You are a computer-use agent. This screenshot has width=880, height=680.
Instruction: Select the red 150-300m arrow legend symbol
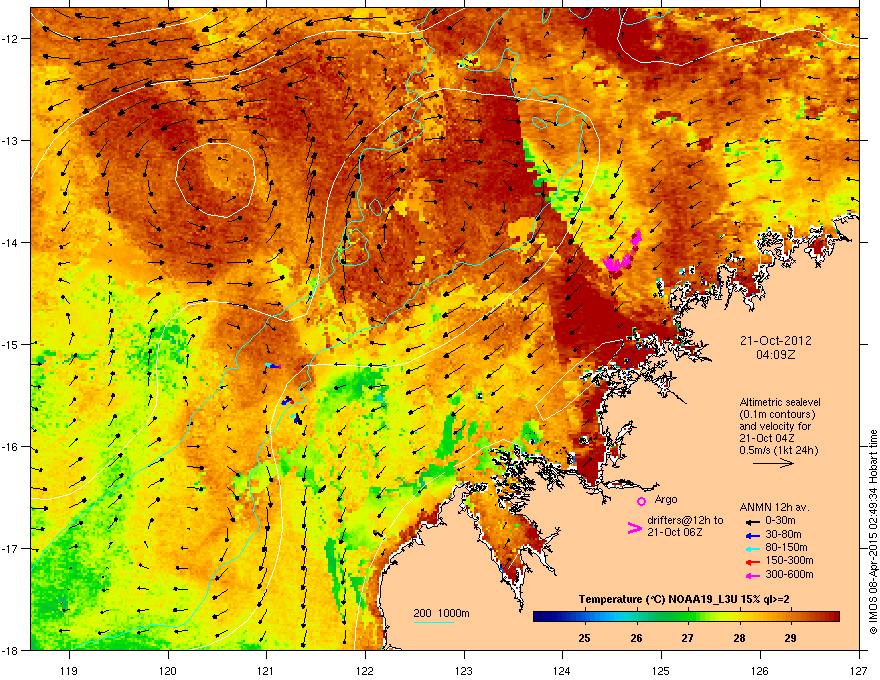[752, 562]
